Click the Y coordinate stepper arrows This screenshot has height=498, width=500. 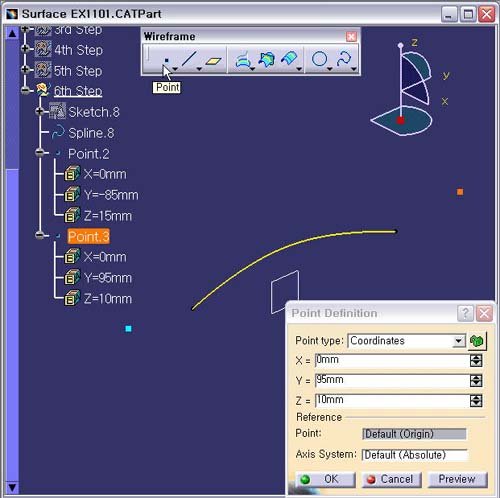coord(476,381)
